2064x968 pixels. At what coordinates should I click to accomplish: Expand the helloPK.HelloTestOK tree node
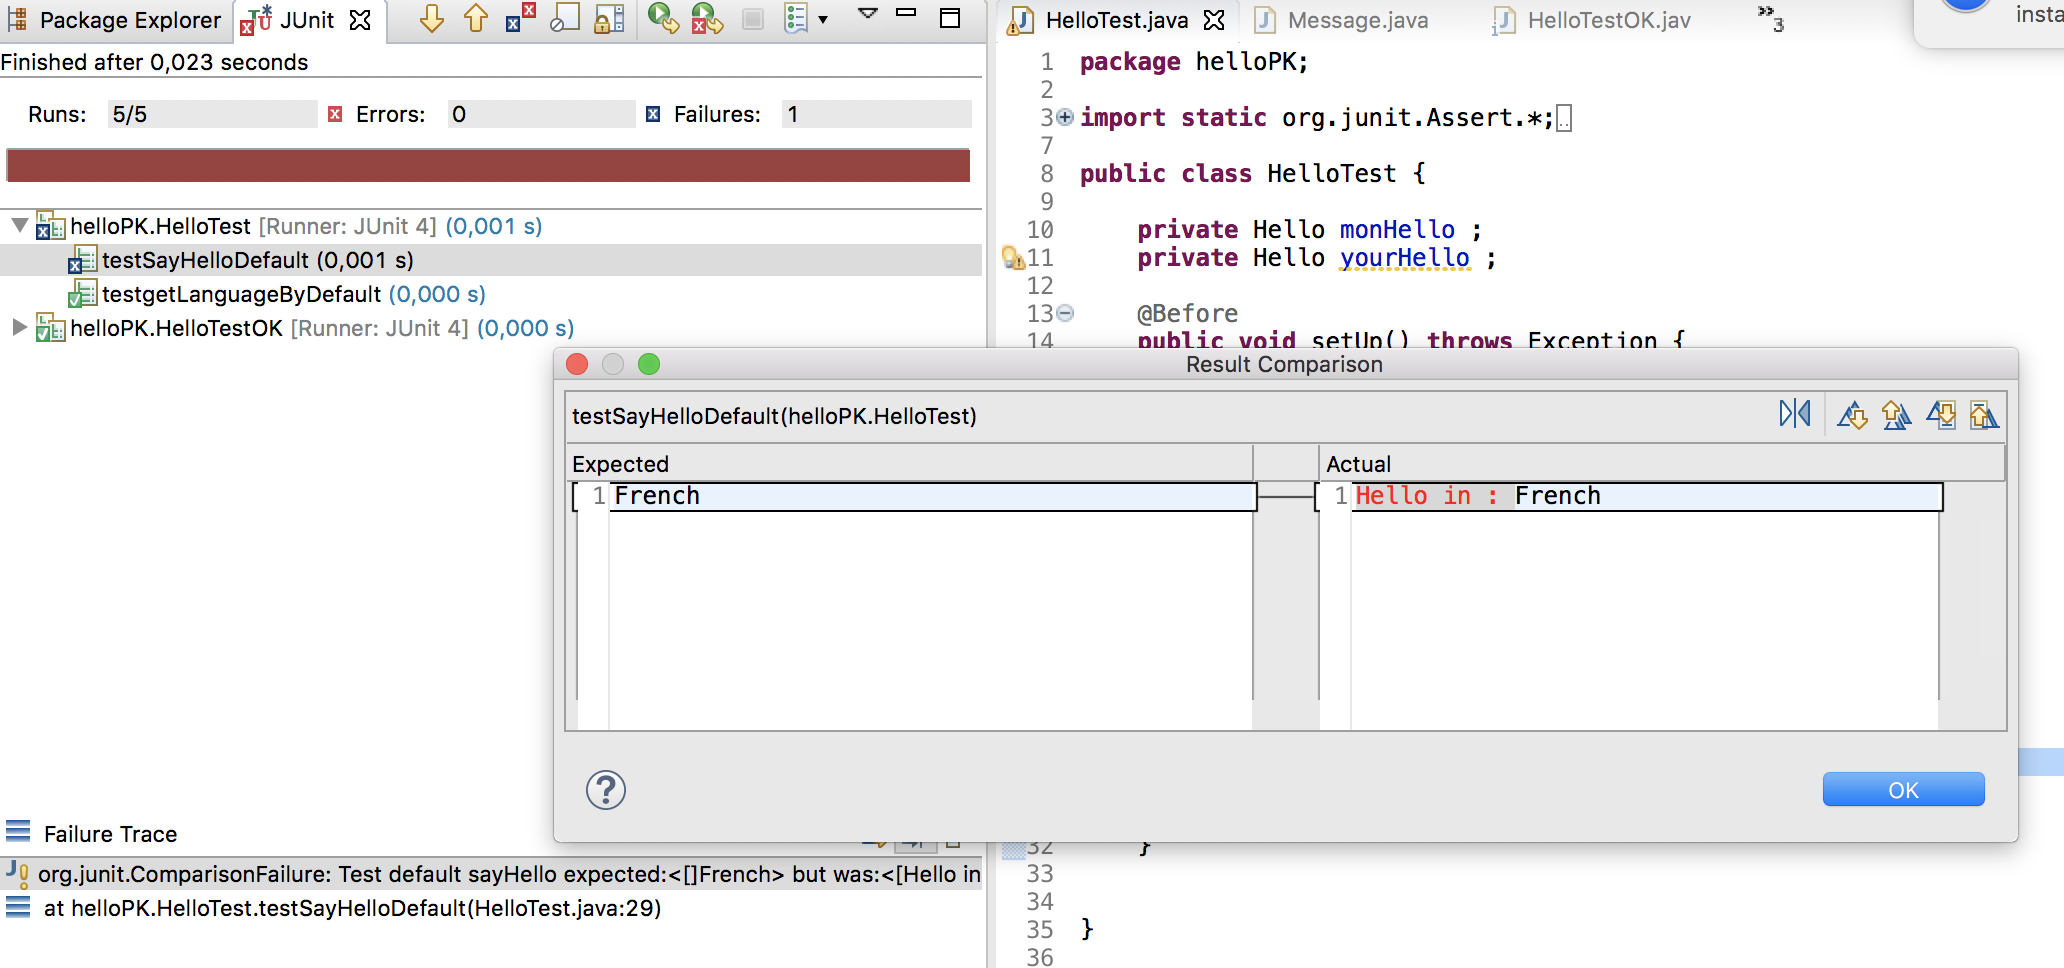19,328
